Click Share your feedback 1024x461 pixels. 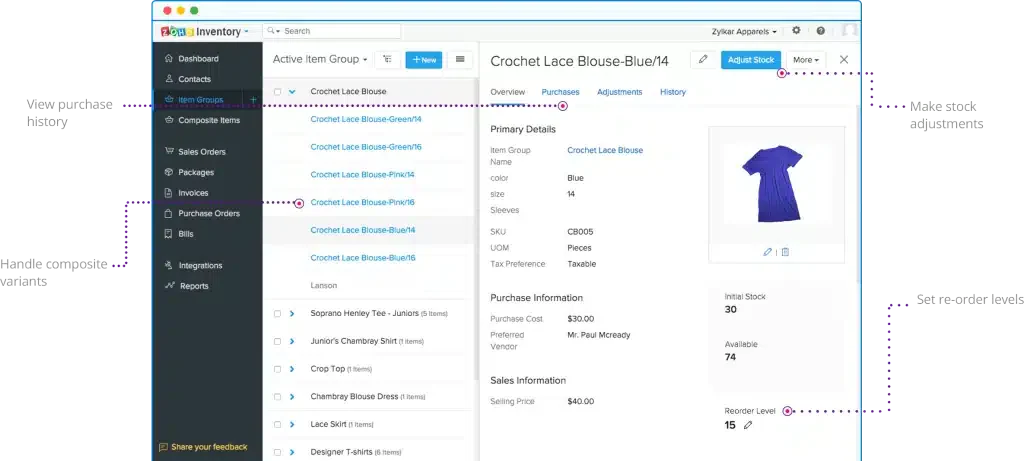pos(203,447)
